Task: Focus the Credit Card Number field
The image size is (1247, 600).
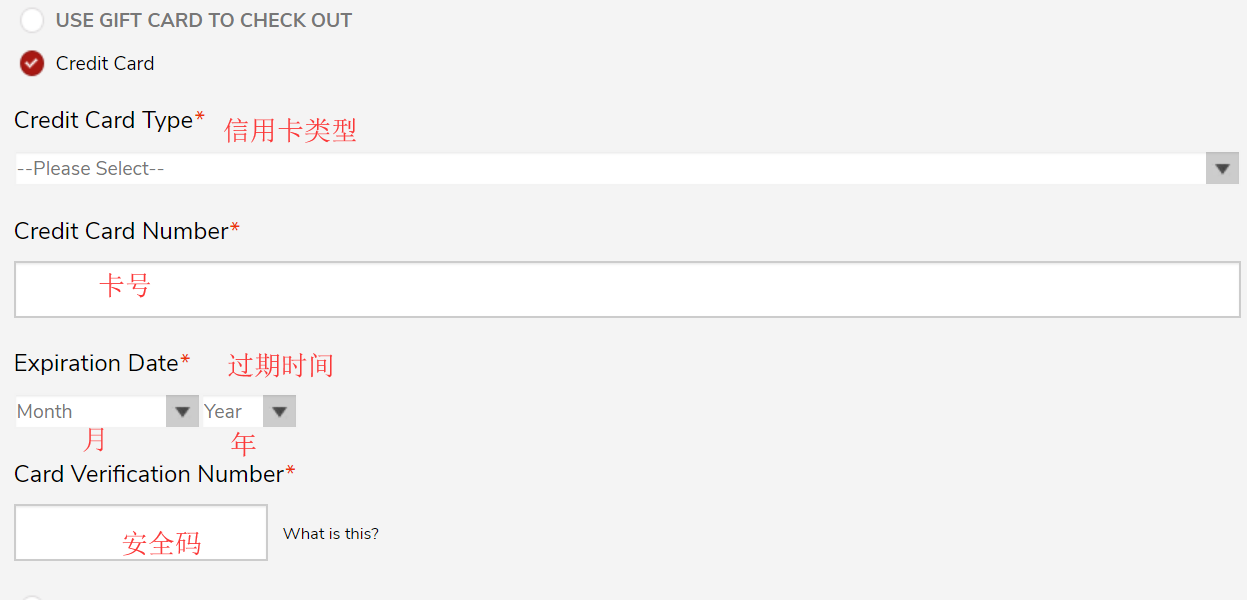Action: [627, 290]
